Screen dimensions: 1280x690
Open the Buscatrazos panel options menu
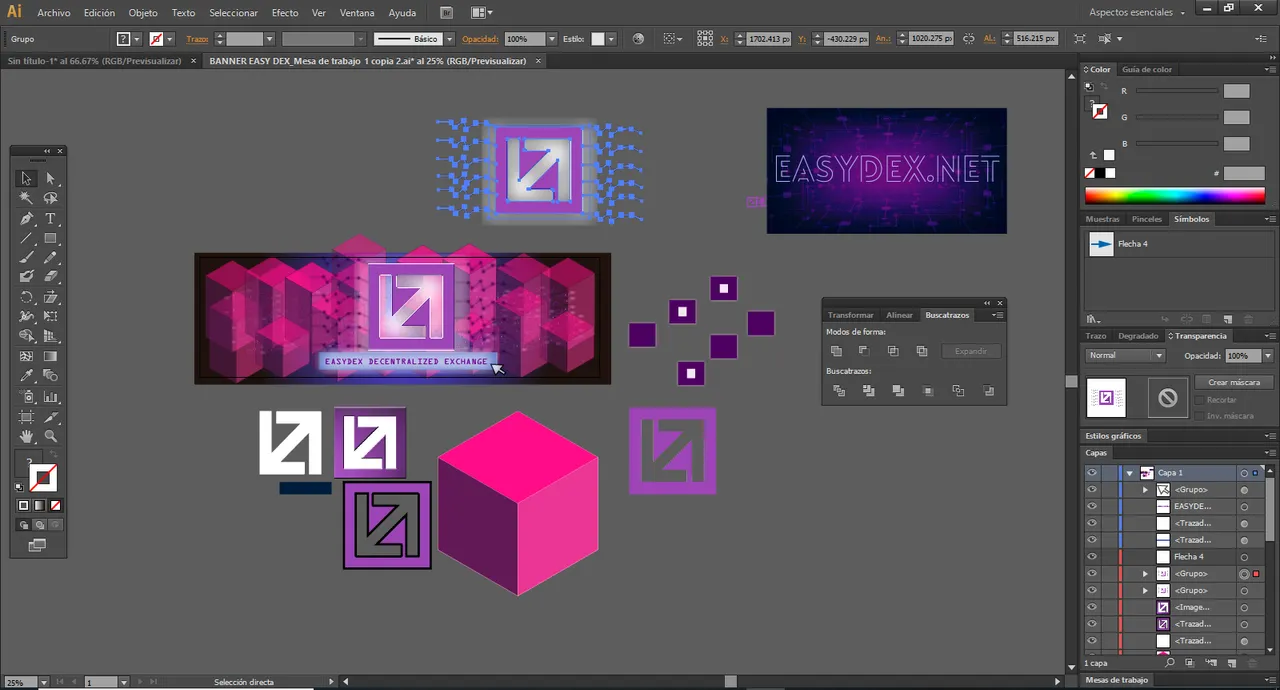click(997, 315)
